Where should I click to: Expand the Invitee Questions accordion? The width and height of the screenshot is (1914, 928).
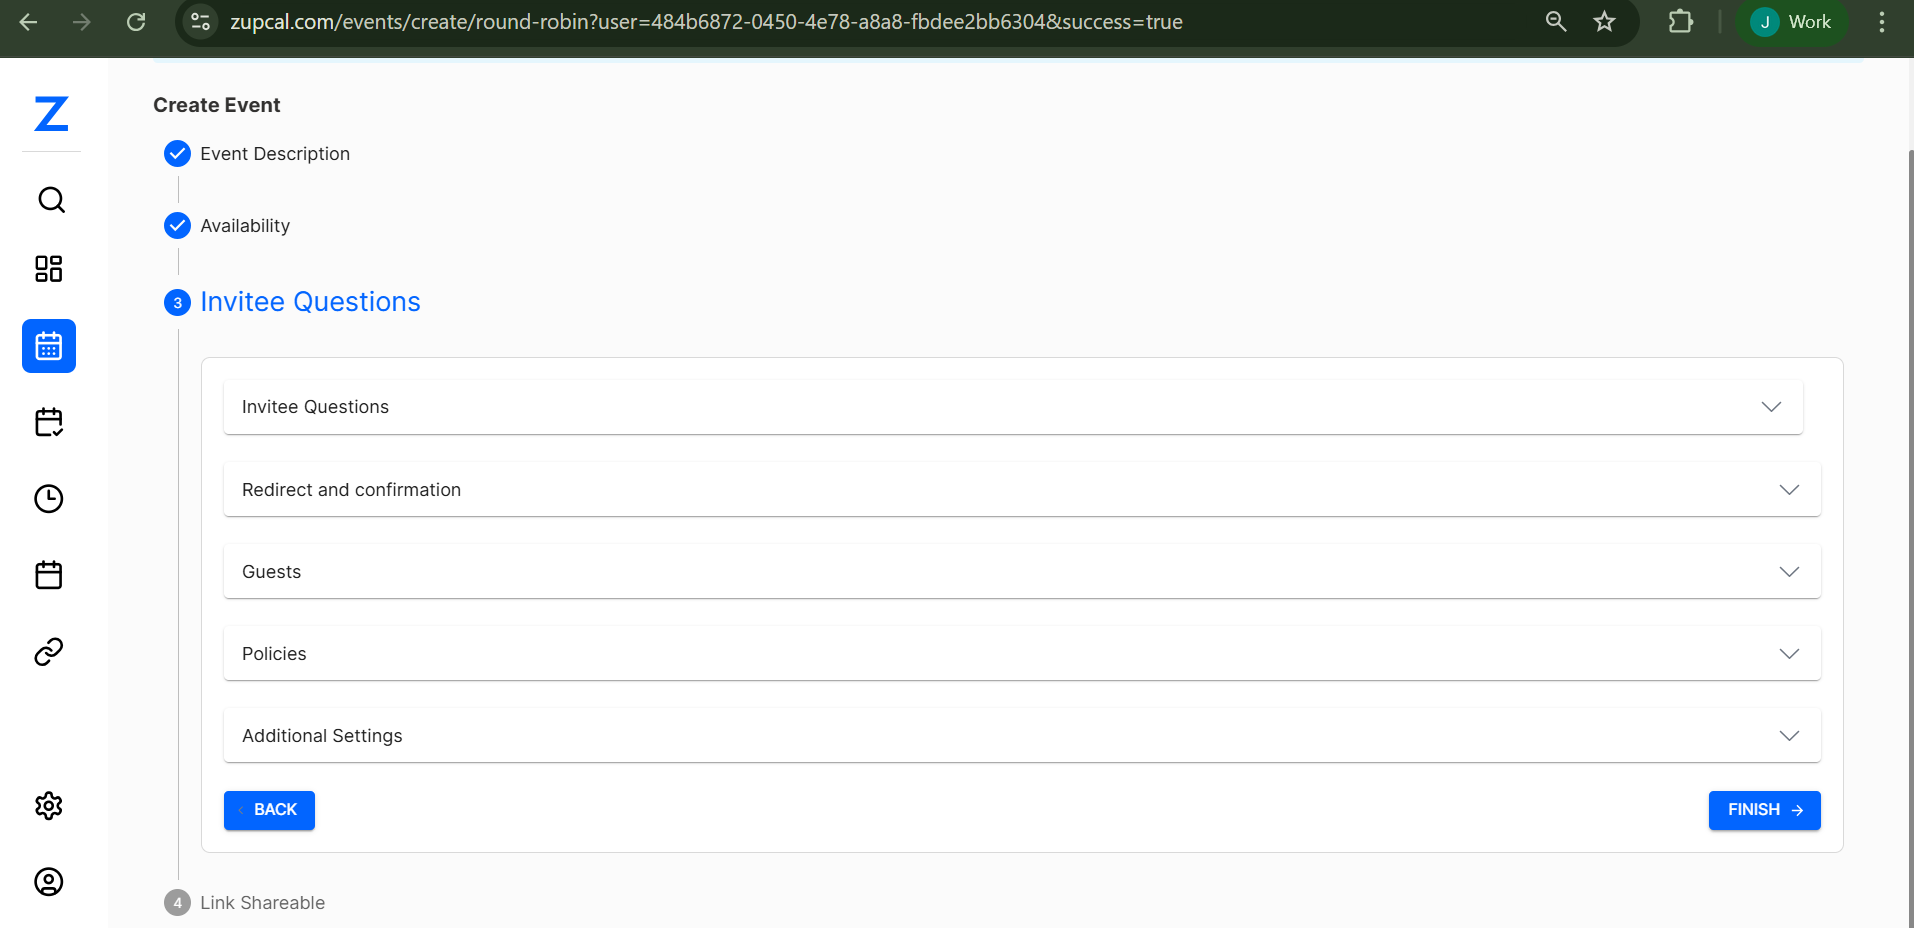pyautogui.click(x=1012, y=407)
